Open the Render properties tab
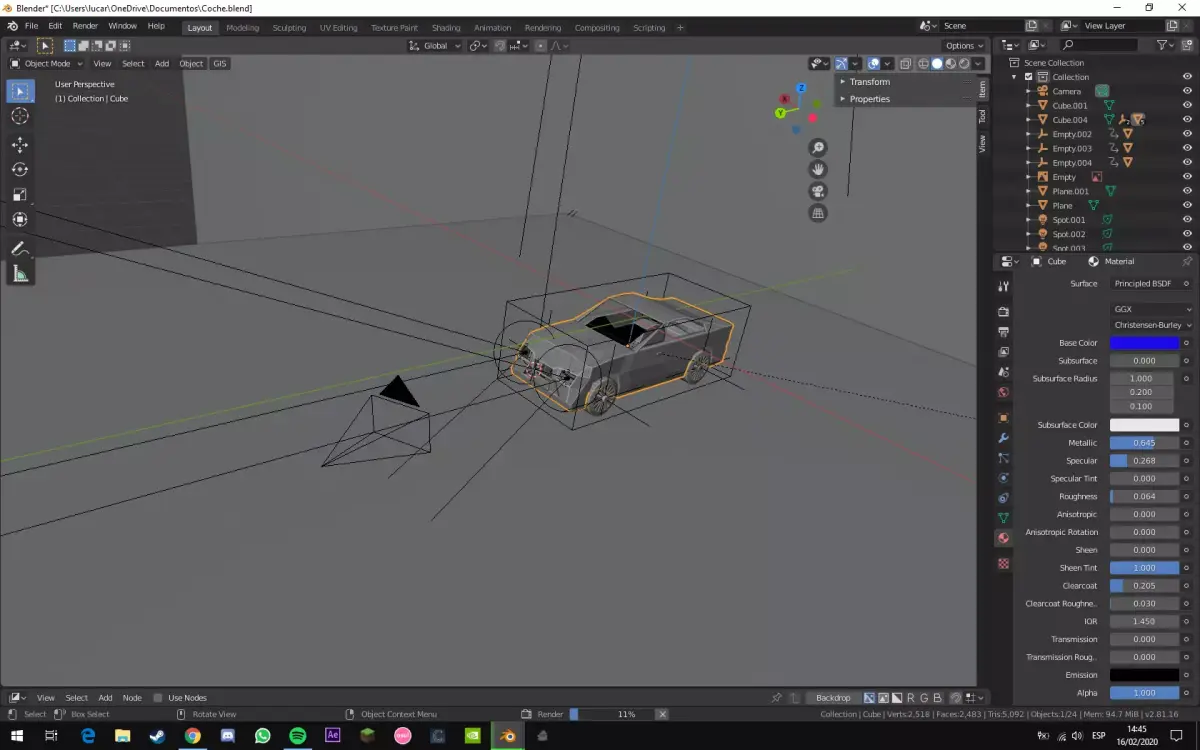Viewport: 1200px width, 750px height. pos(1004,311)
